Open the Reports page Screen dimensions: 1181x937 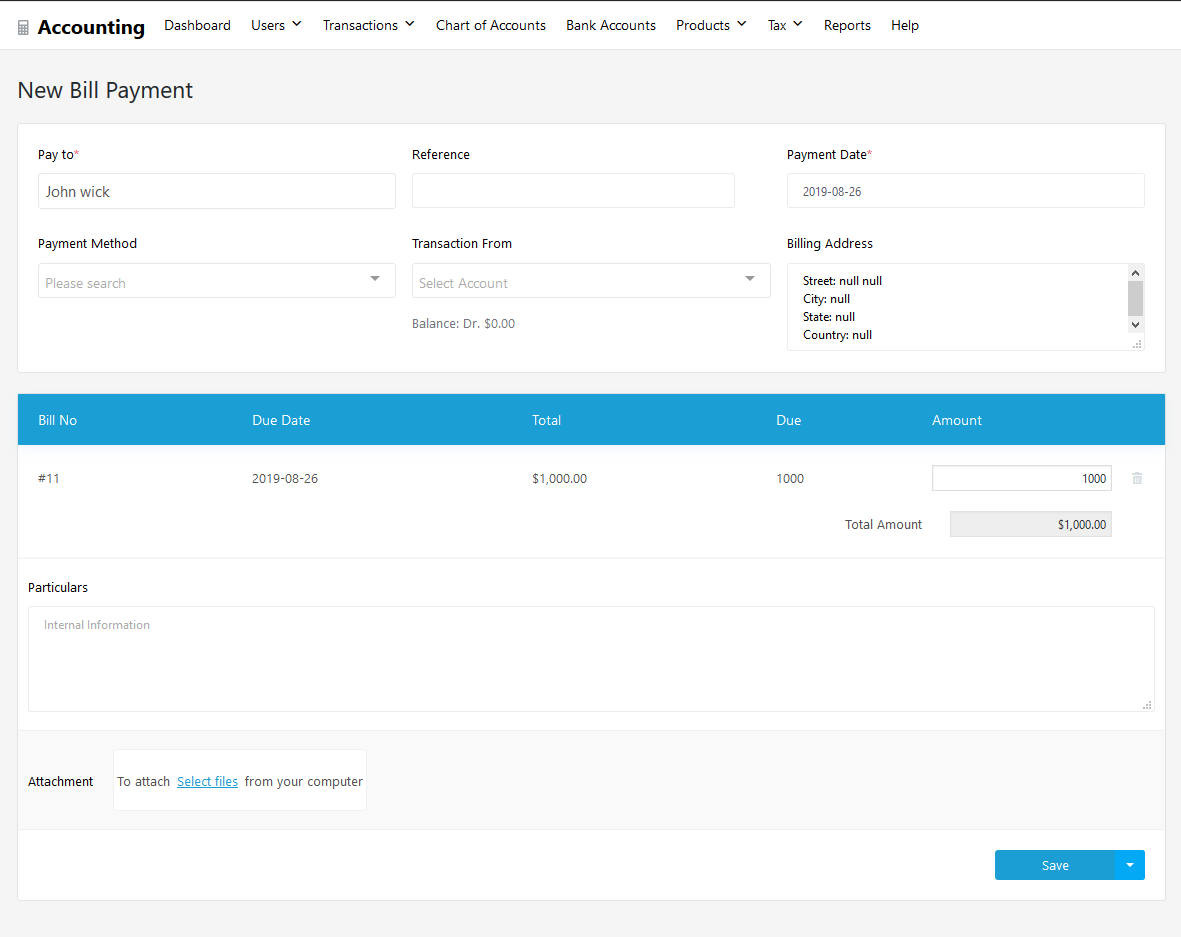847,25
